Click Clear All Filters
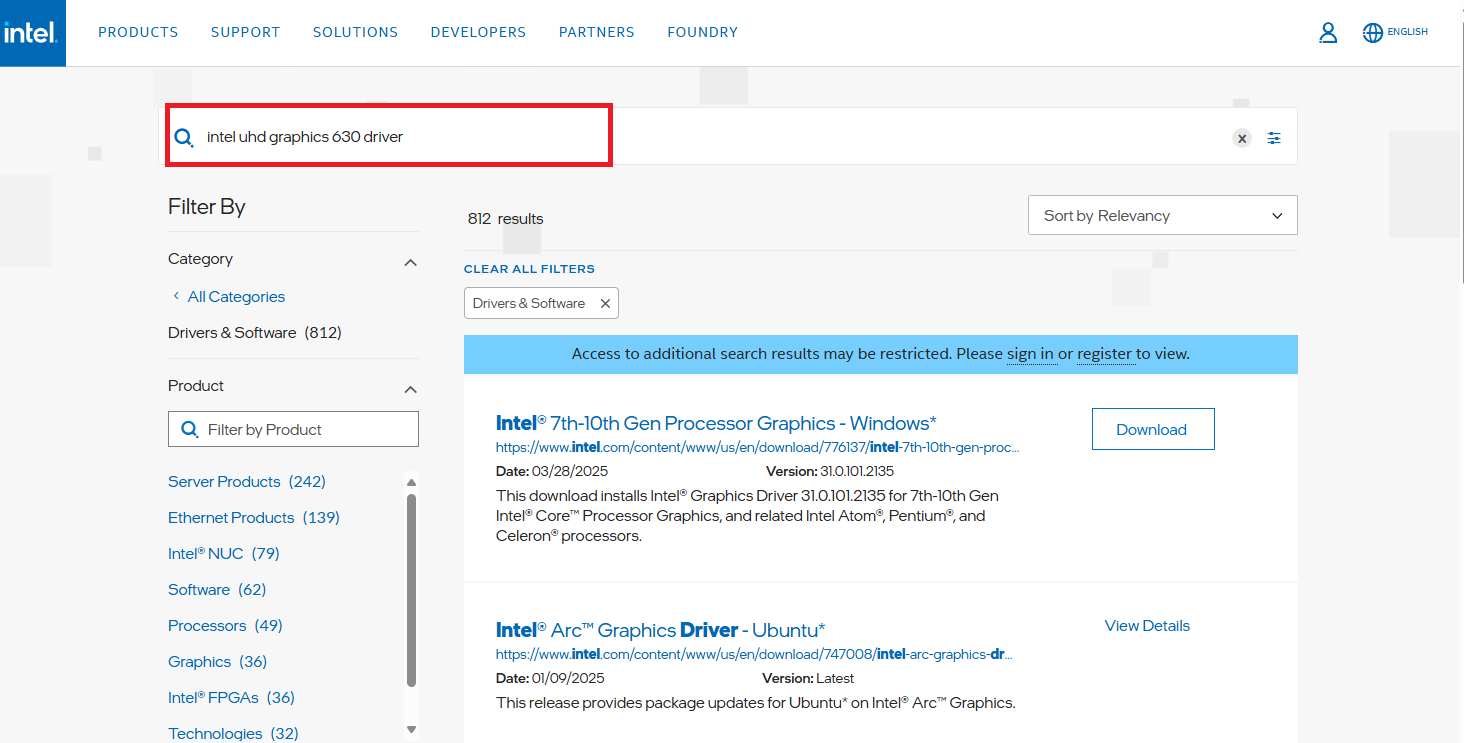 tap(529, 269)
